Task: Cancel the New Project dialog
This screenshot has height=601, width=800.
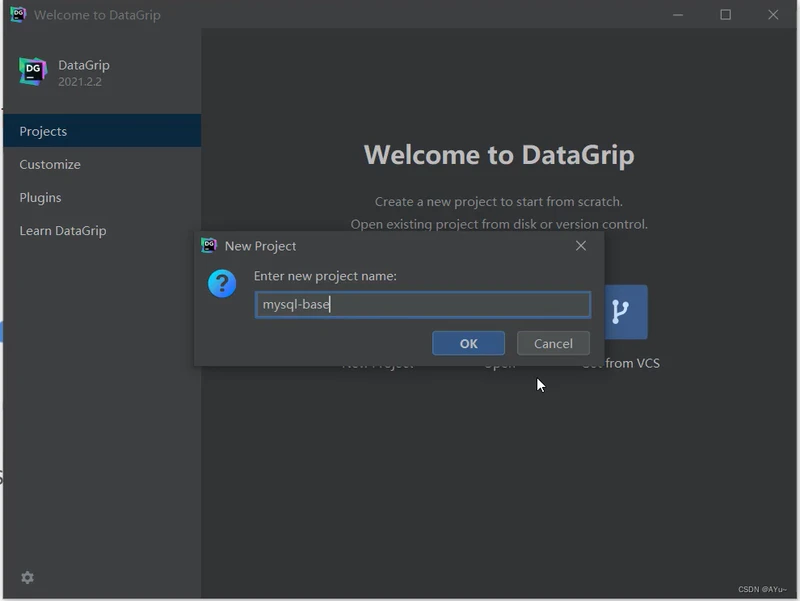Action: 553,343
